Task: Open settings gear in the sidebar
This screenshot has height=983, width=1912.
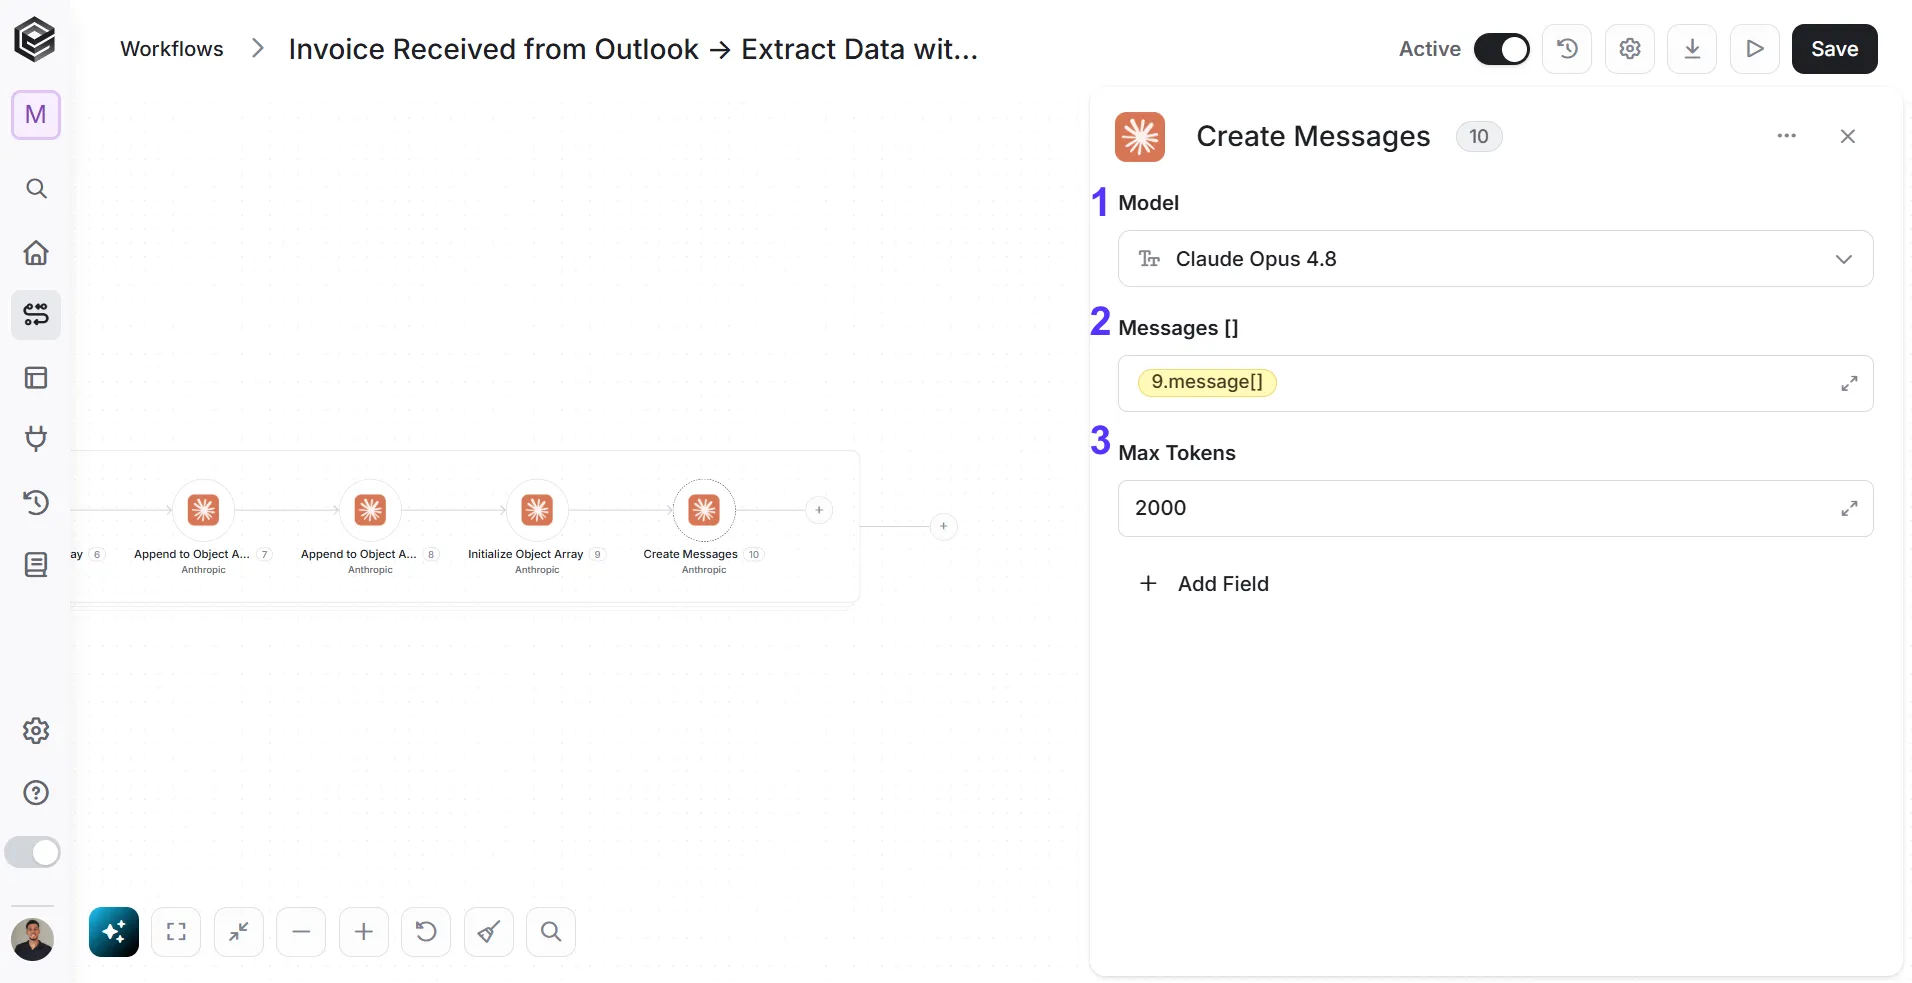Action: [36, 731]
